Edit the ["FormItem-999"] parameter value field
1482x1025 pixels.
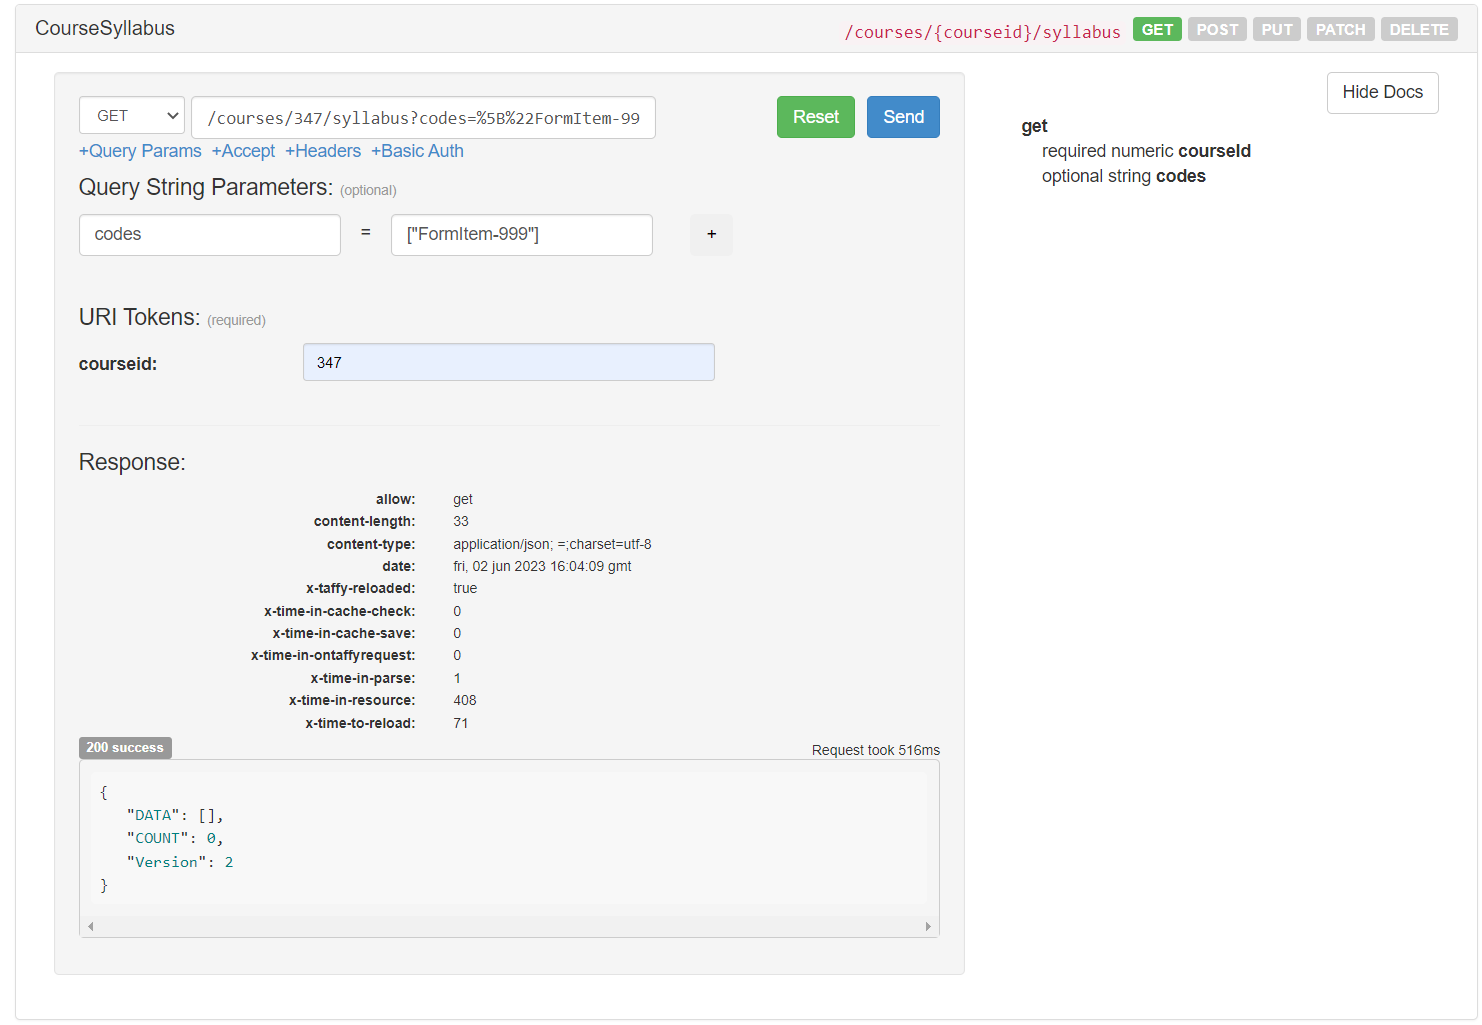(x=521, y=235)
